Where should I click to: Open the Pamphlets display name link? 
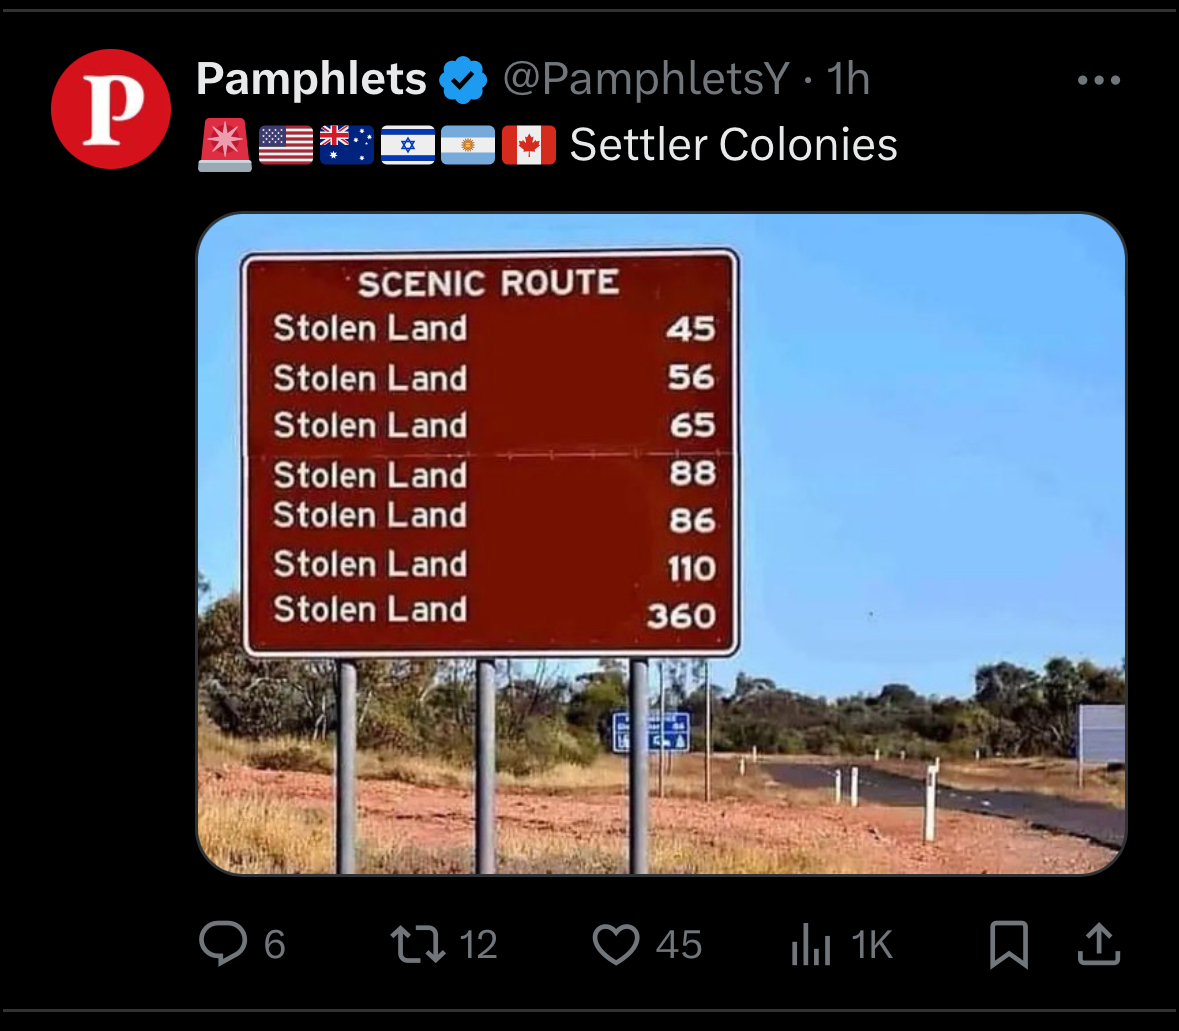pyautogui.click(x=311, y=79)
